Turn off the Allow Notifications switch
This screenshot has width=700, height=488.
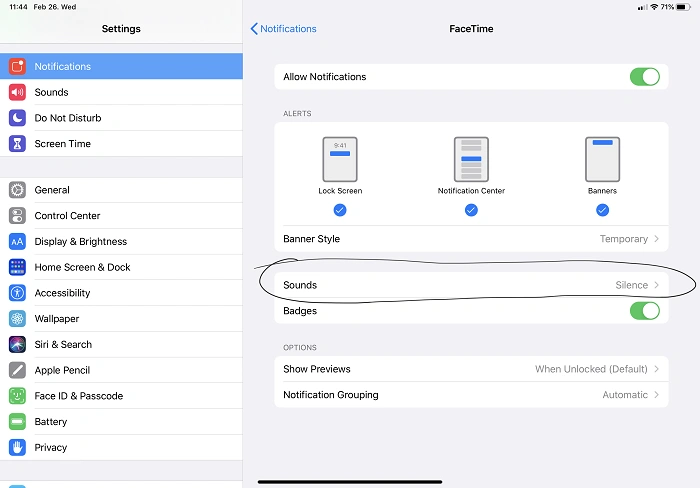pos(644,77)
